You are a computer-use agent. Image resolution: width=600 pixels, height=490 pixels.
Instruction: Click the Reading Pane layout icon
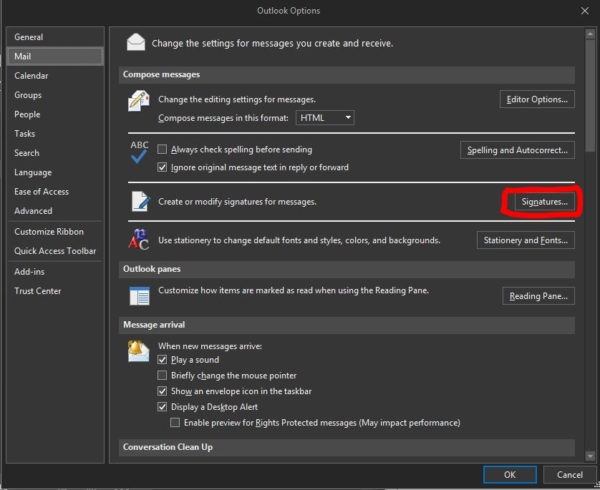139,296
